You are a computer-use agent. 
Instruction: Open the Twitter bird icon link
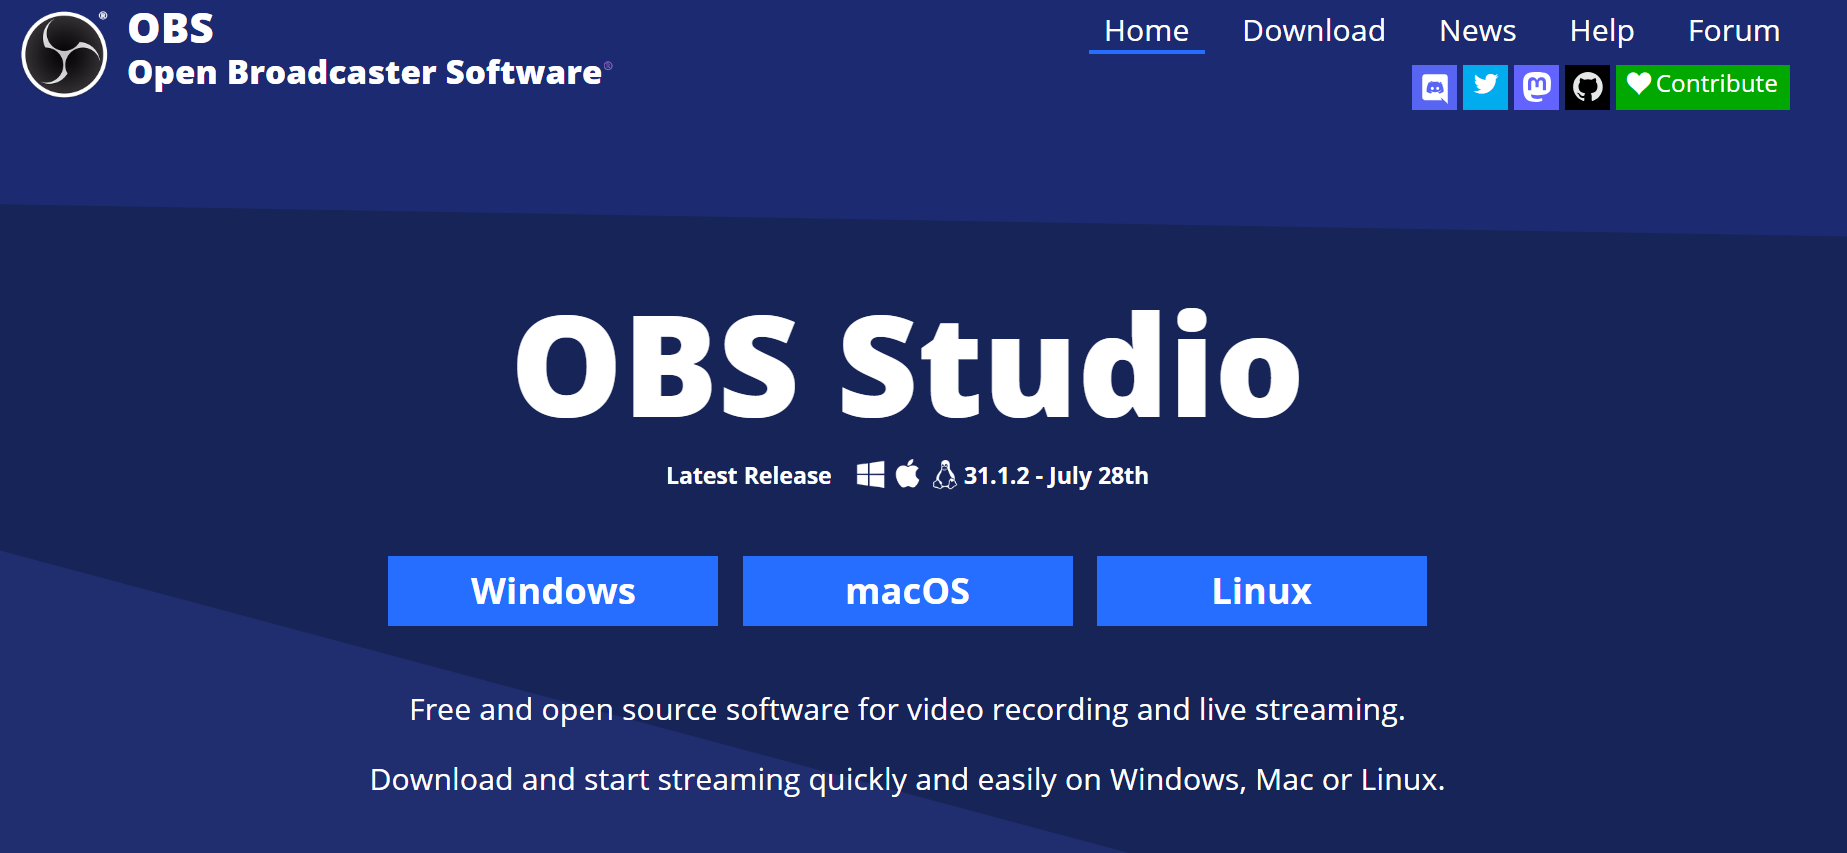click(x=1485, y=87)
